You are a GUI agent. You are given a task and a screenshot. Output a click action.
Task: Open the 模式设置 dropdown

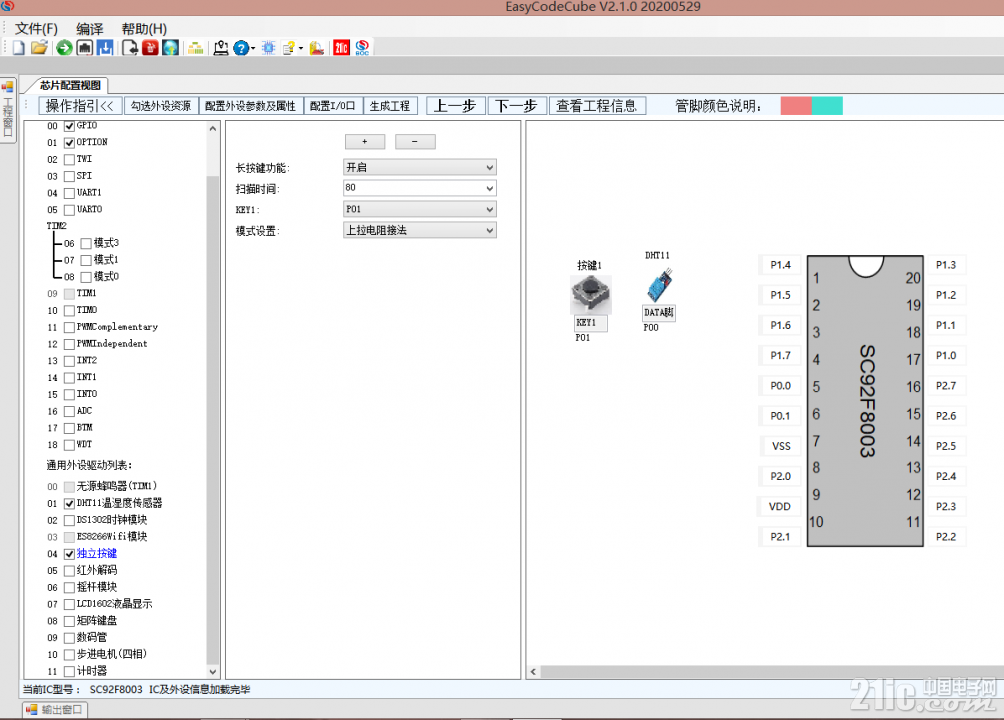420,230
